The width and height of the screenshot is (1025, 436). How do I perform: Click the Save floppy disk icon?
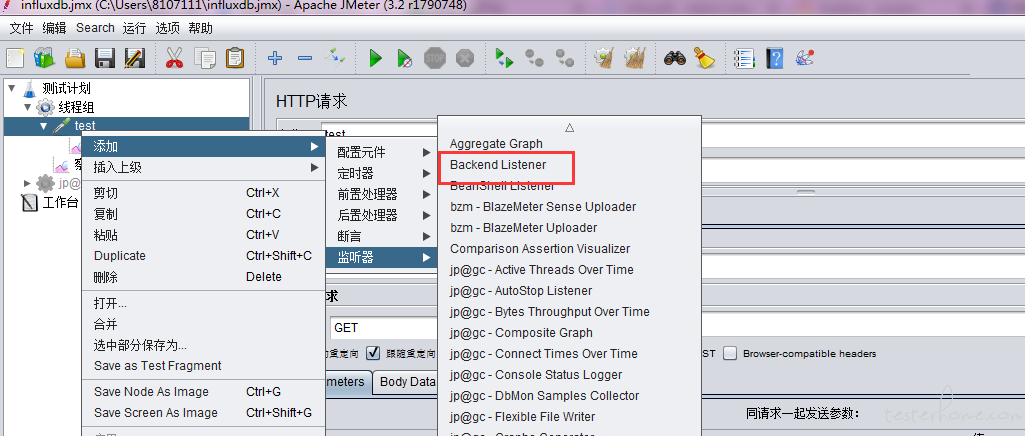pyautogui.click(x=104, y=59)
